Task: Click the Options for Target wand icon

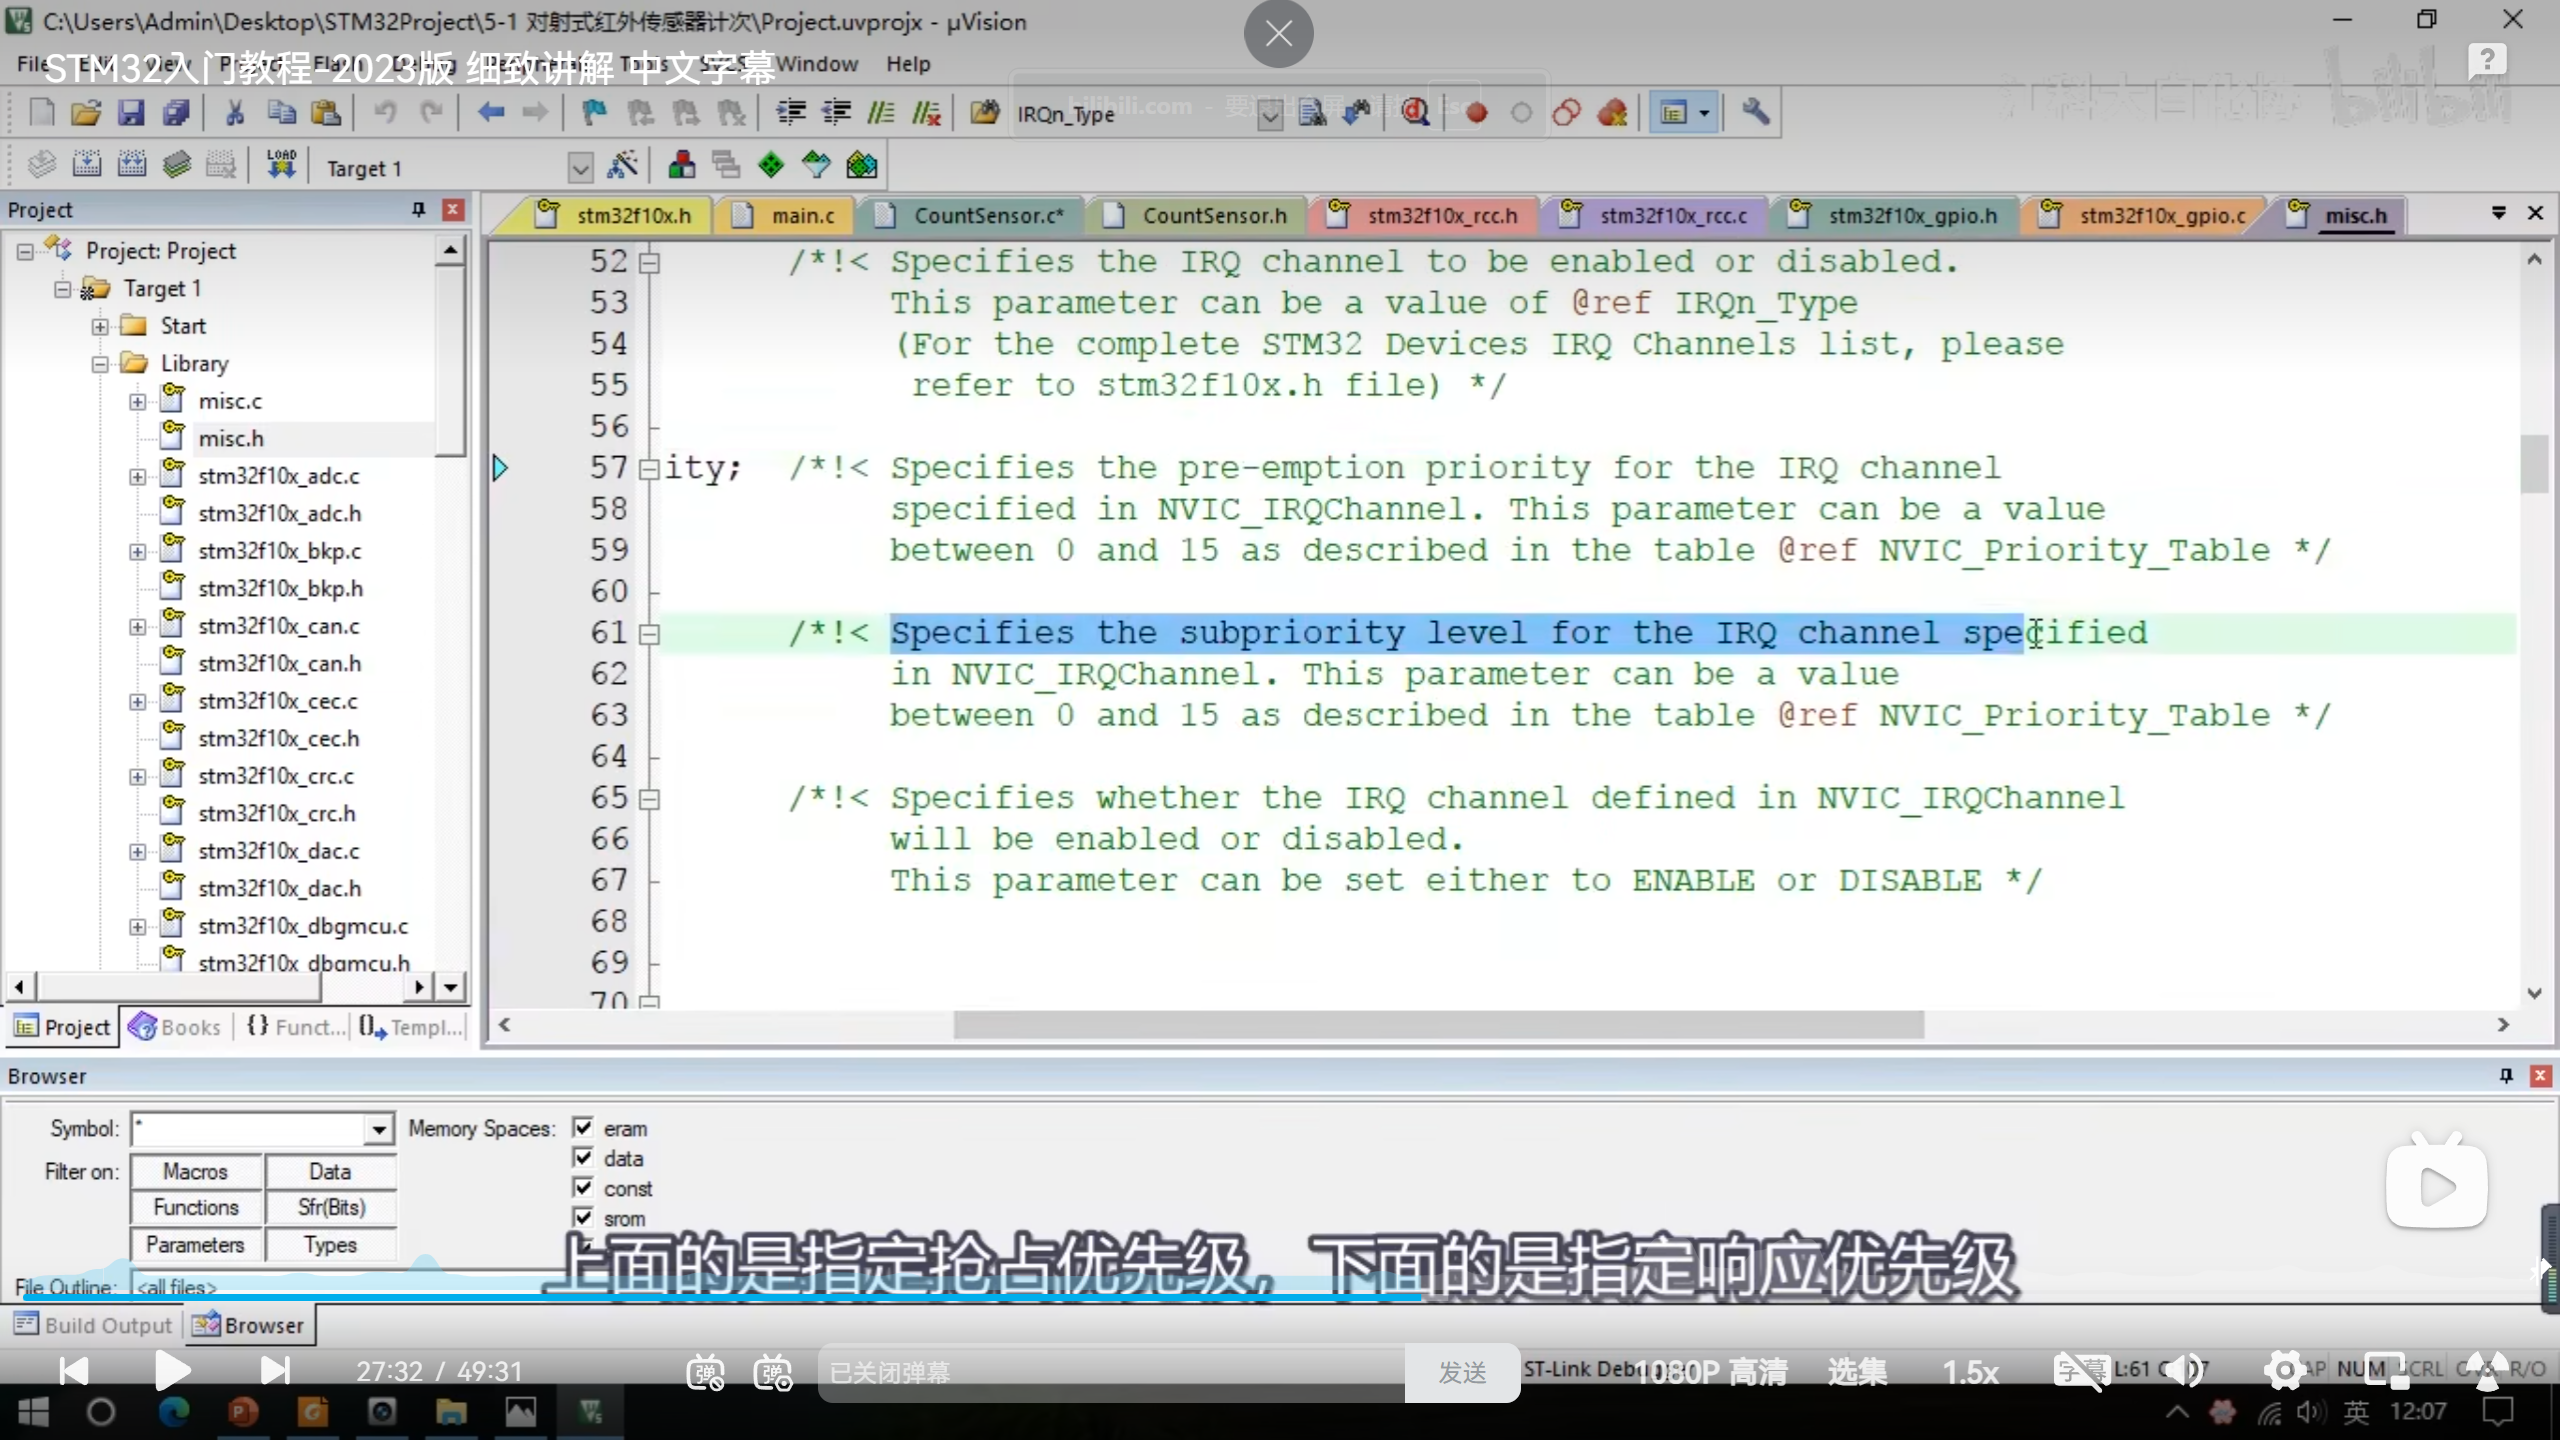Action: click(x=622, y=166)
